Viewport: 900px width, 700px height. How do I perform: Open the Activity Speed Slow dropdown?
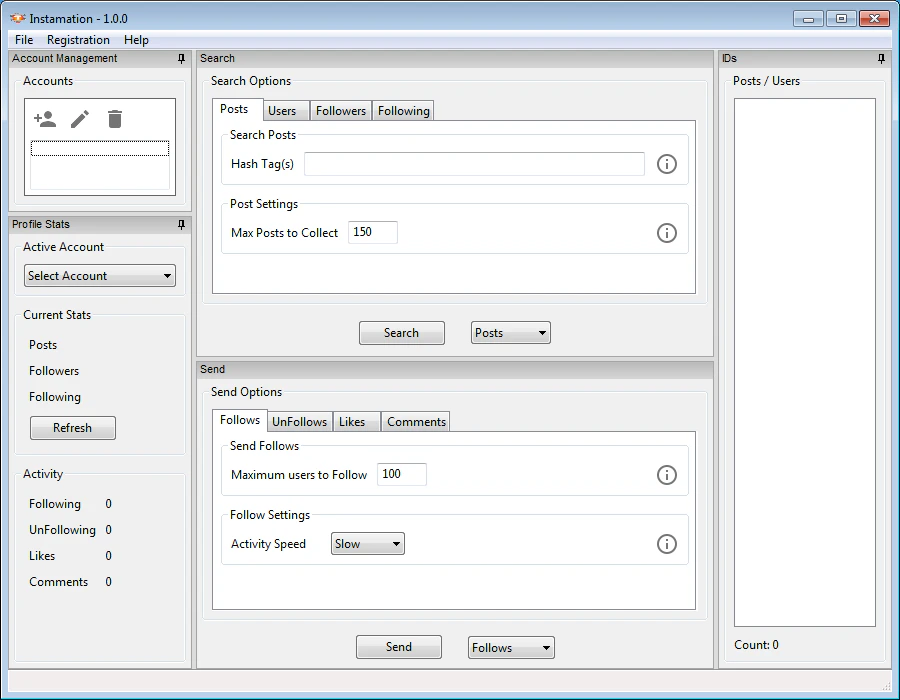367,543
